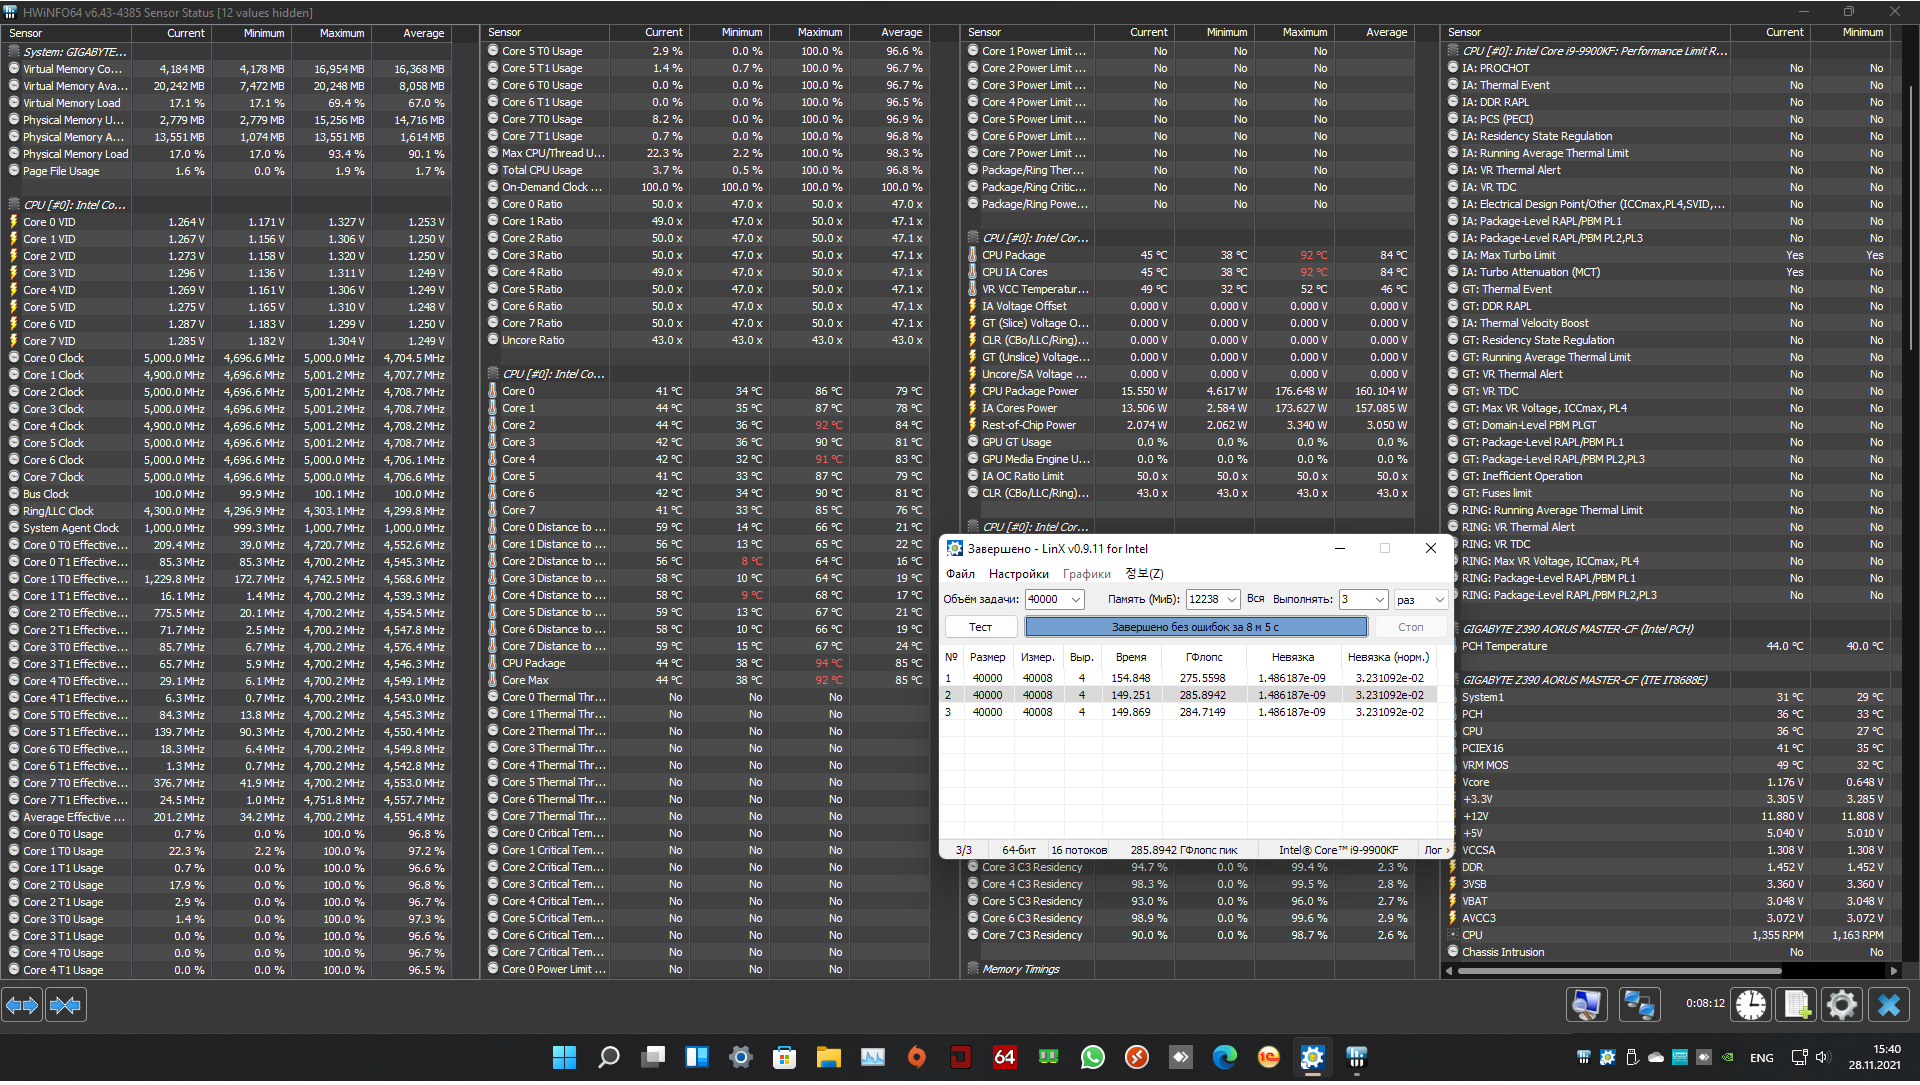Open the Объём задачи dropdown
1920x1085 pixels.
point(1076,599)
